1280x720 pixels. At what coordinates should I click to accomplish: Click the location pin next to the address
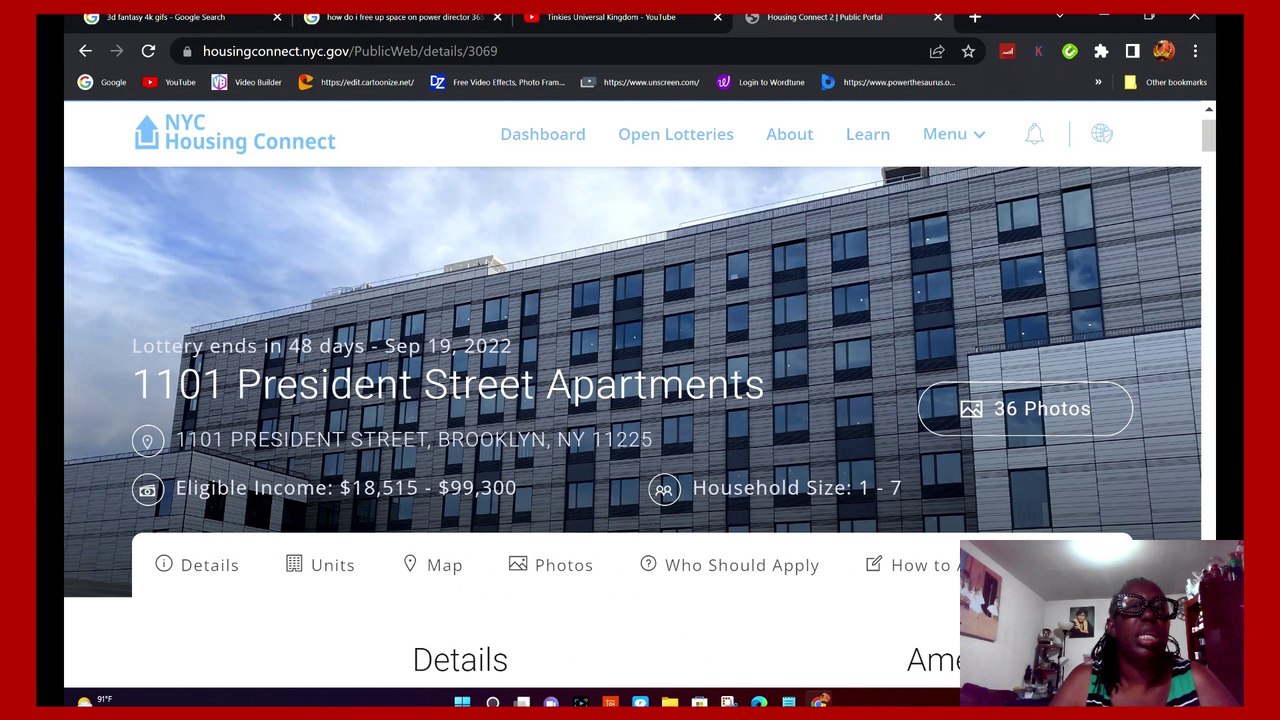pyautogui.click(x=148, y=440)
